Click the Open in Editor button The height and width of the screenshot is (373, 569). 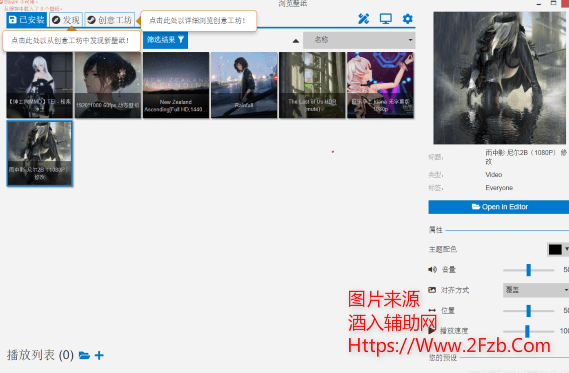coord(499,207)
